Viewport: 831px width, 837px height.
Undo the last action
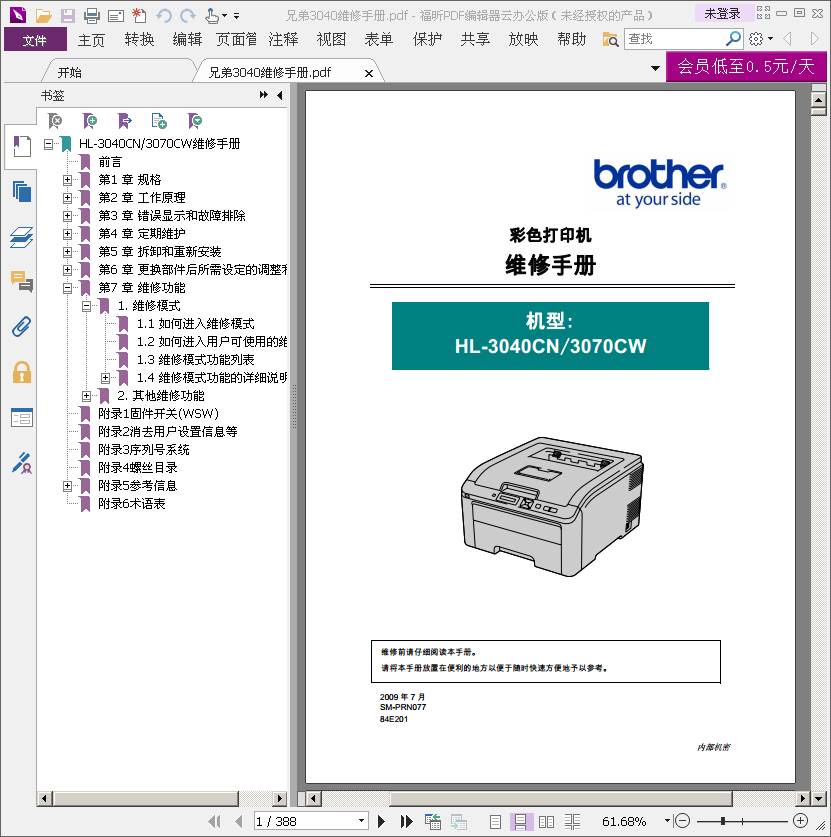click(164, 16)
